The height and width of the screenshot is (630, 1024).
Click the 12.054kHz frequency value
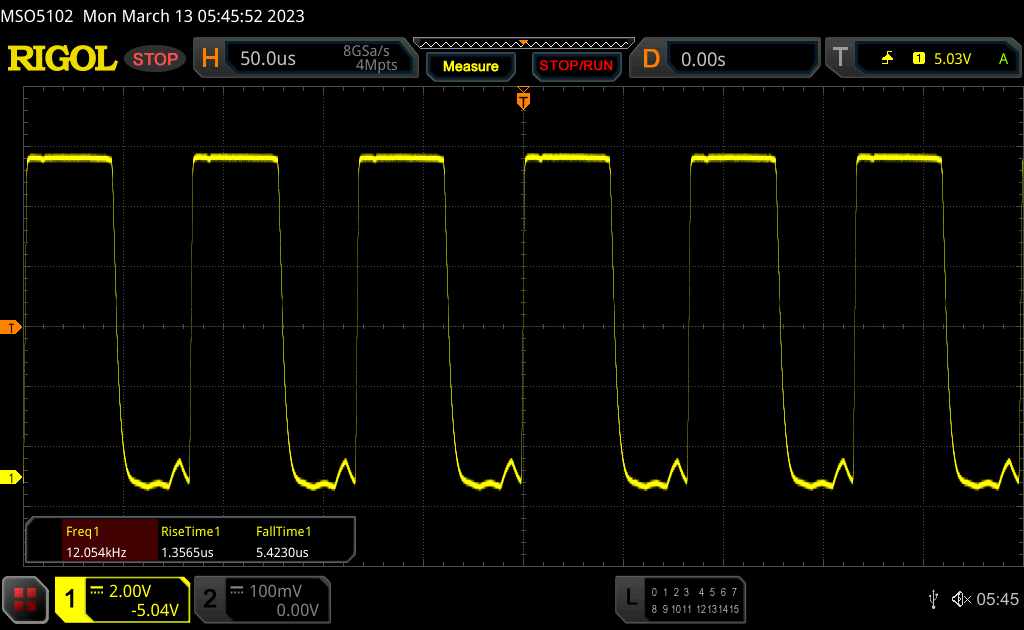click(96, 552)
